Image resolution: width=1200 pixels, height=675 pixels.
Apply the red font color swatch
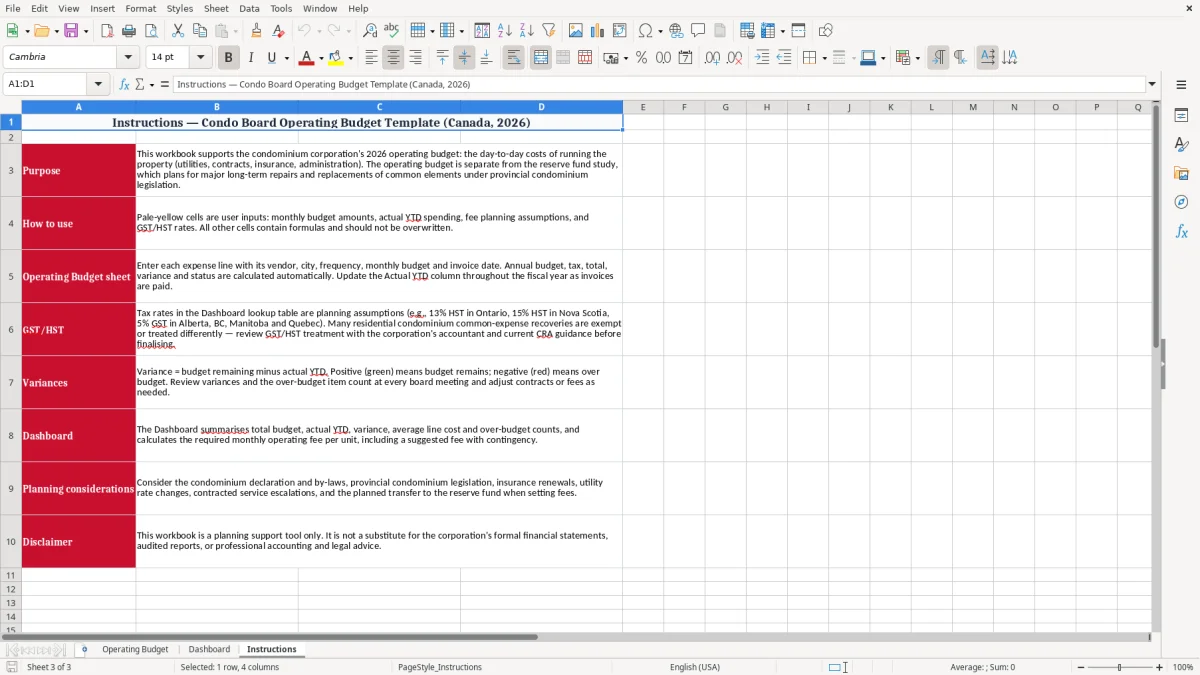(x=307, y=58)
